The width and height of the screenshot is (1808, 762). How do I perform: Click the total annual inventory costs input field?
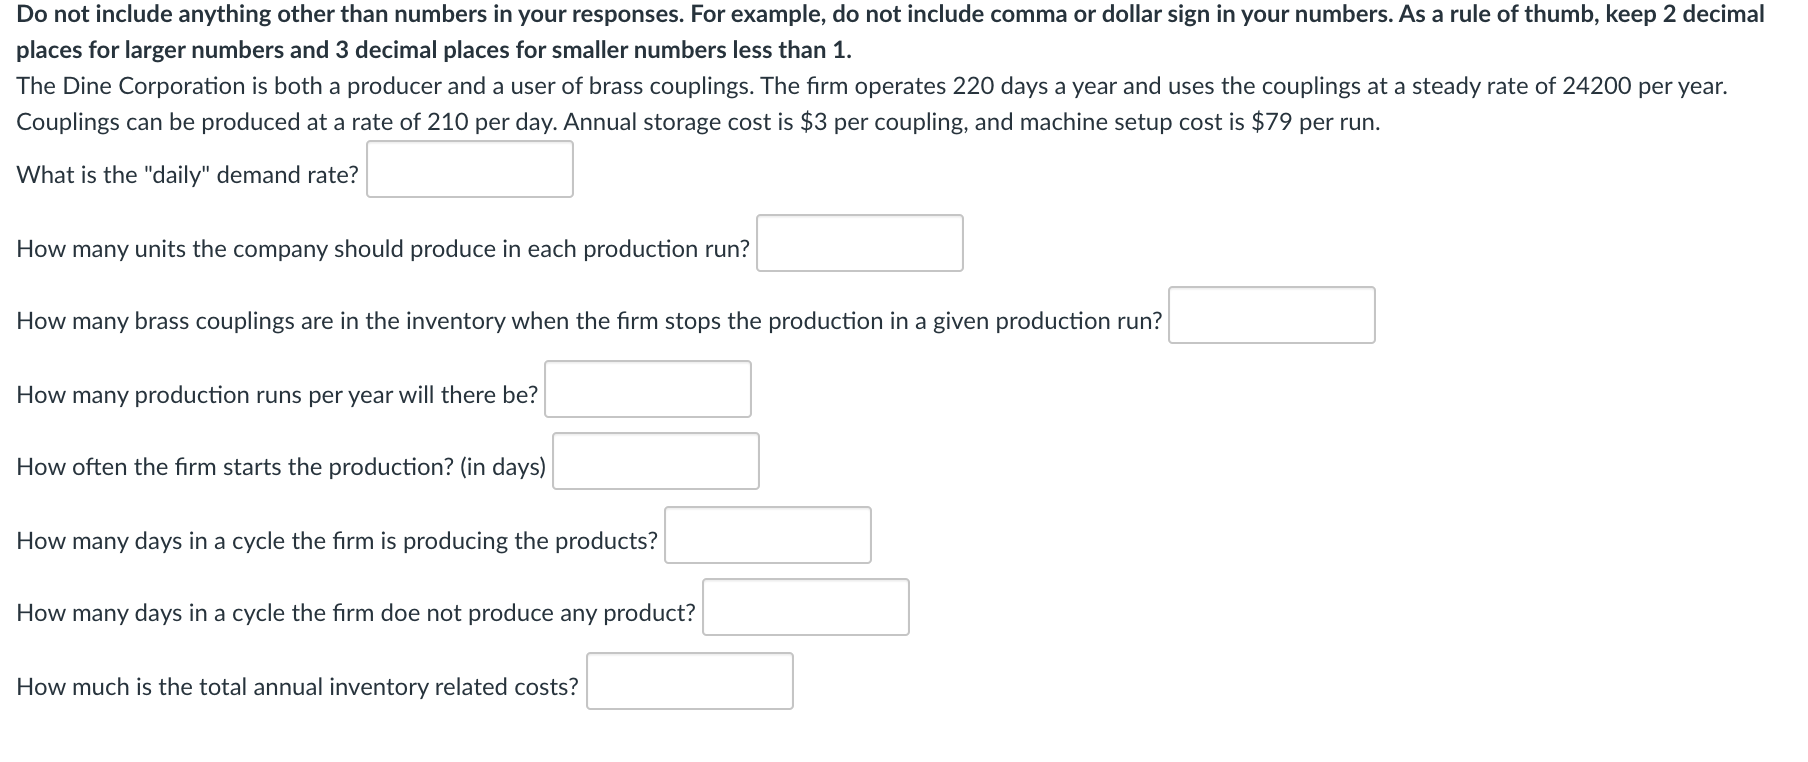pyautogui.click(x=689, y=681)
